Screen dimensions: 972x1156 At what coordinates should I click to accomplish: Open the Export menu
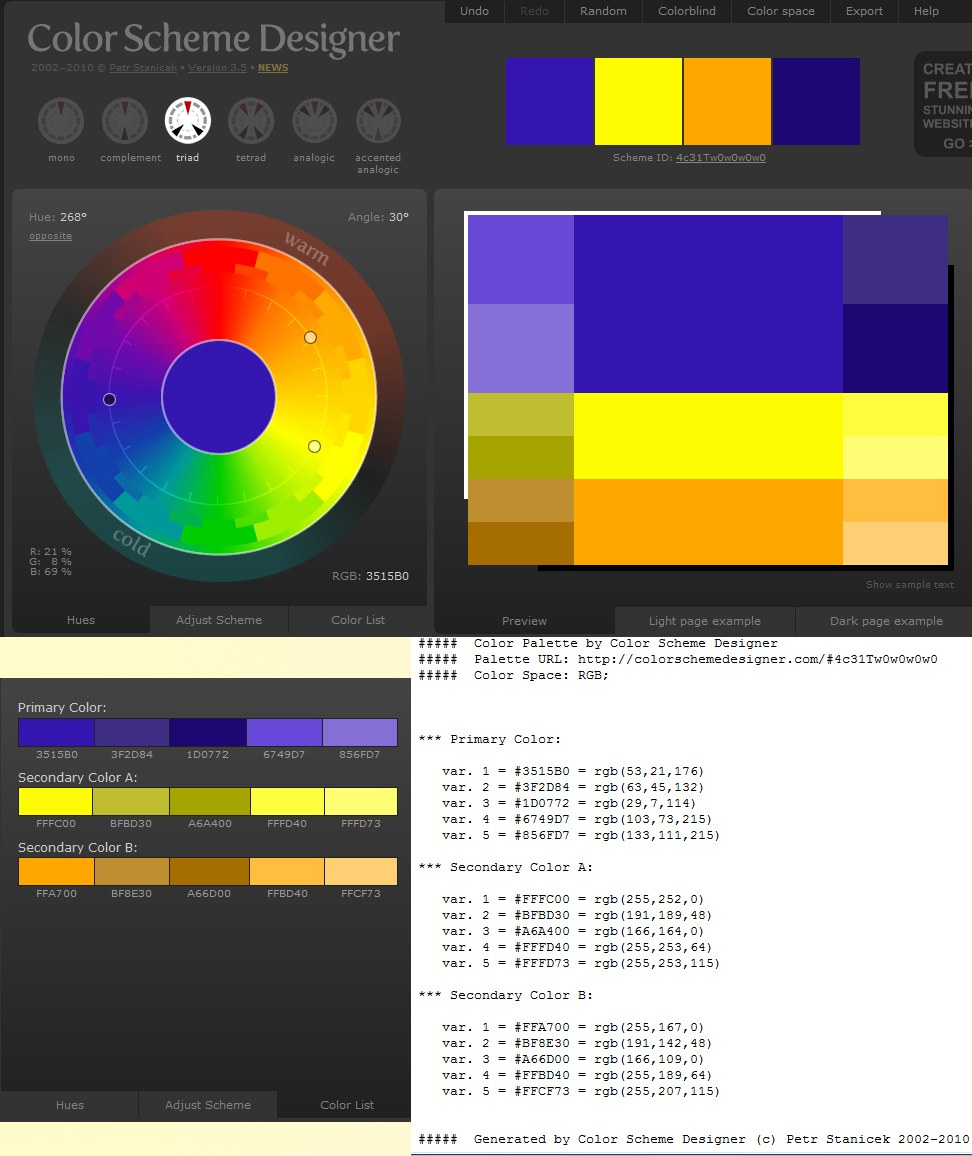(863, 11)
